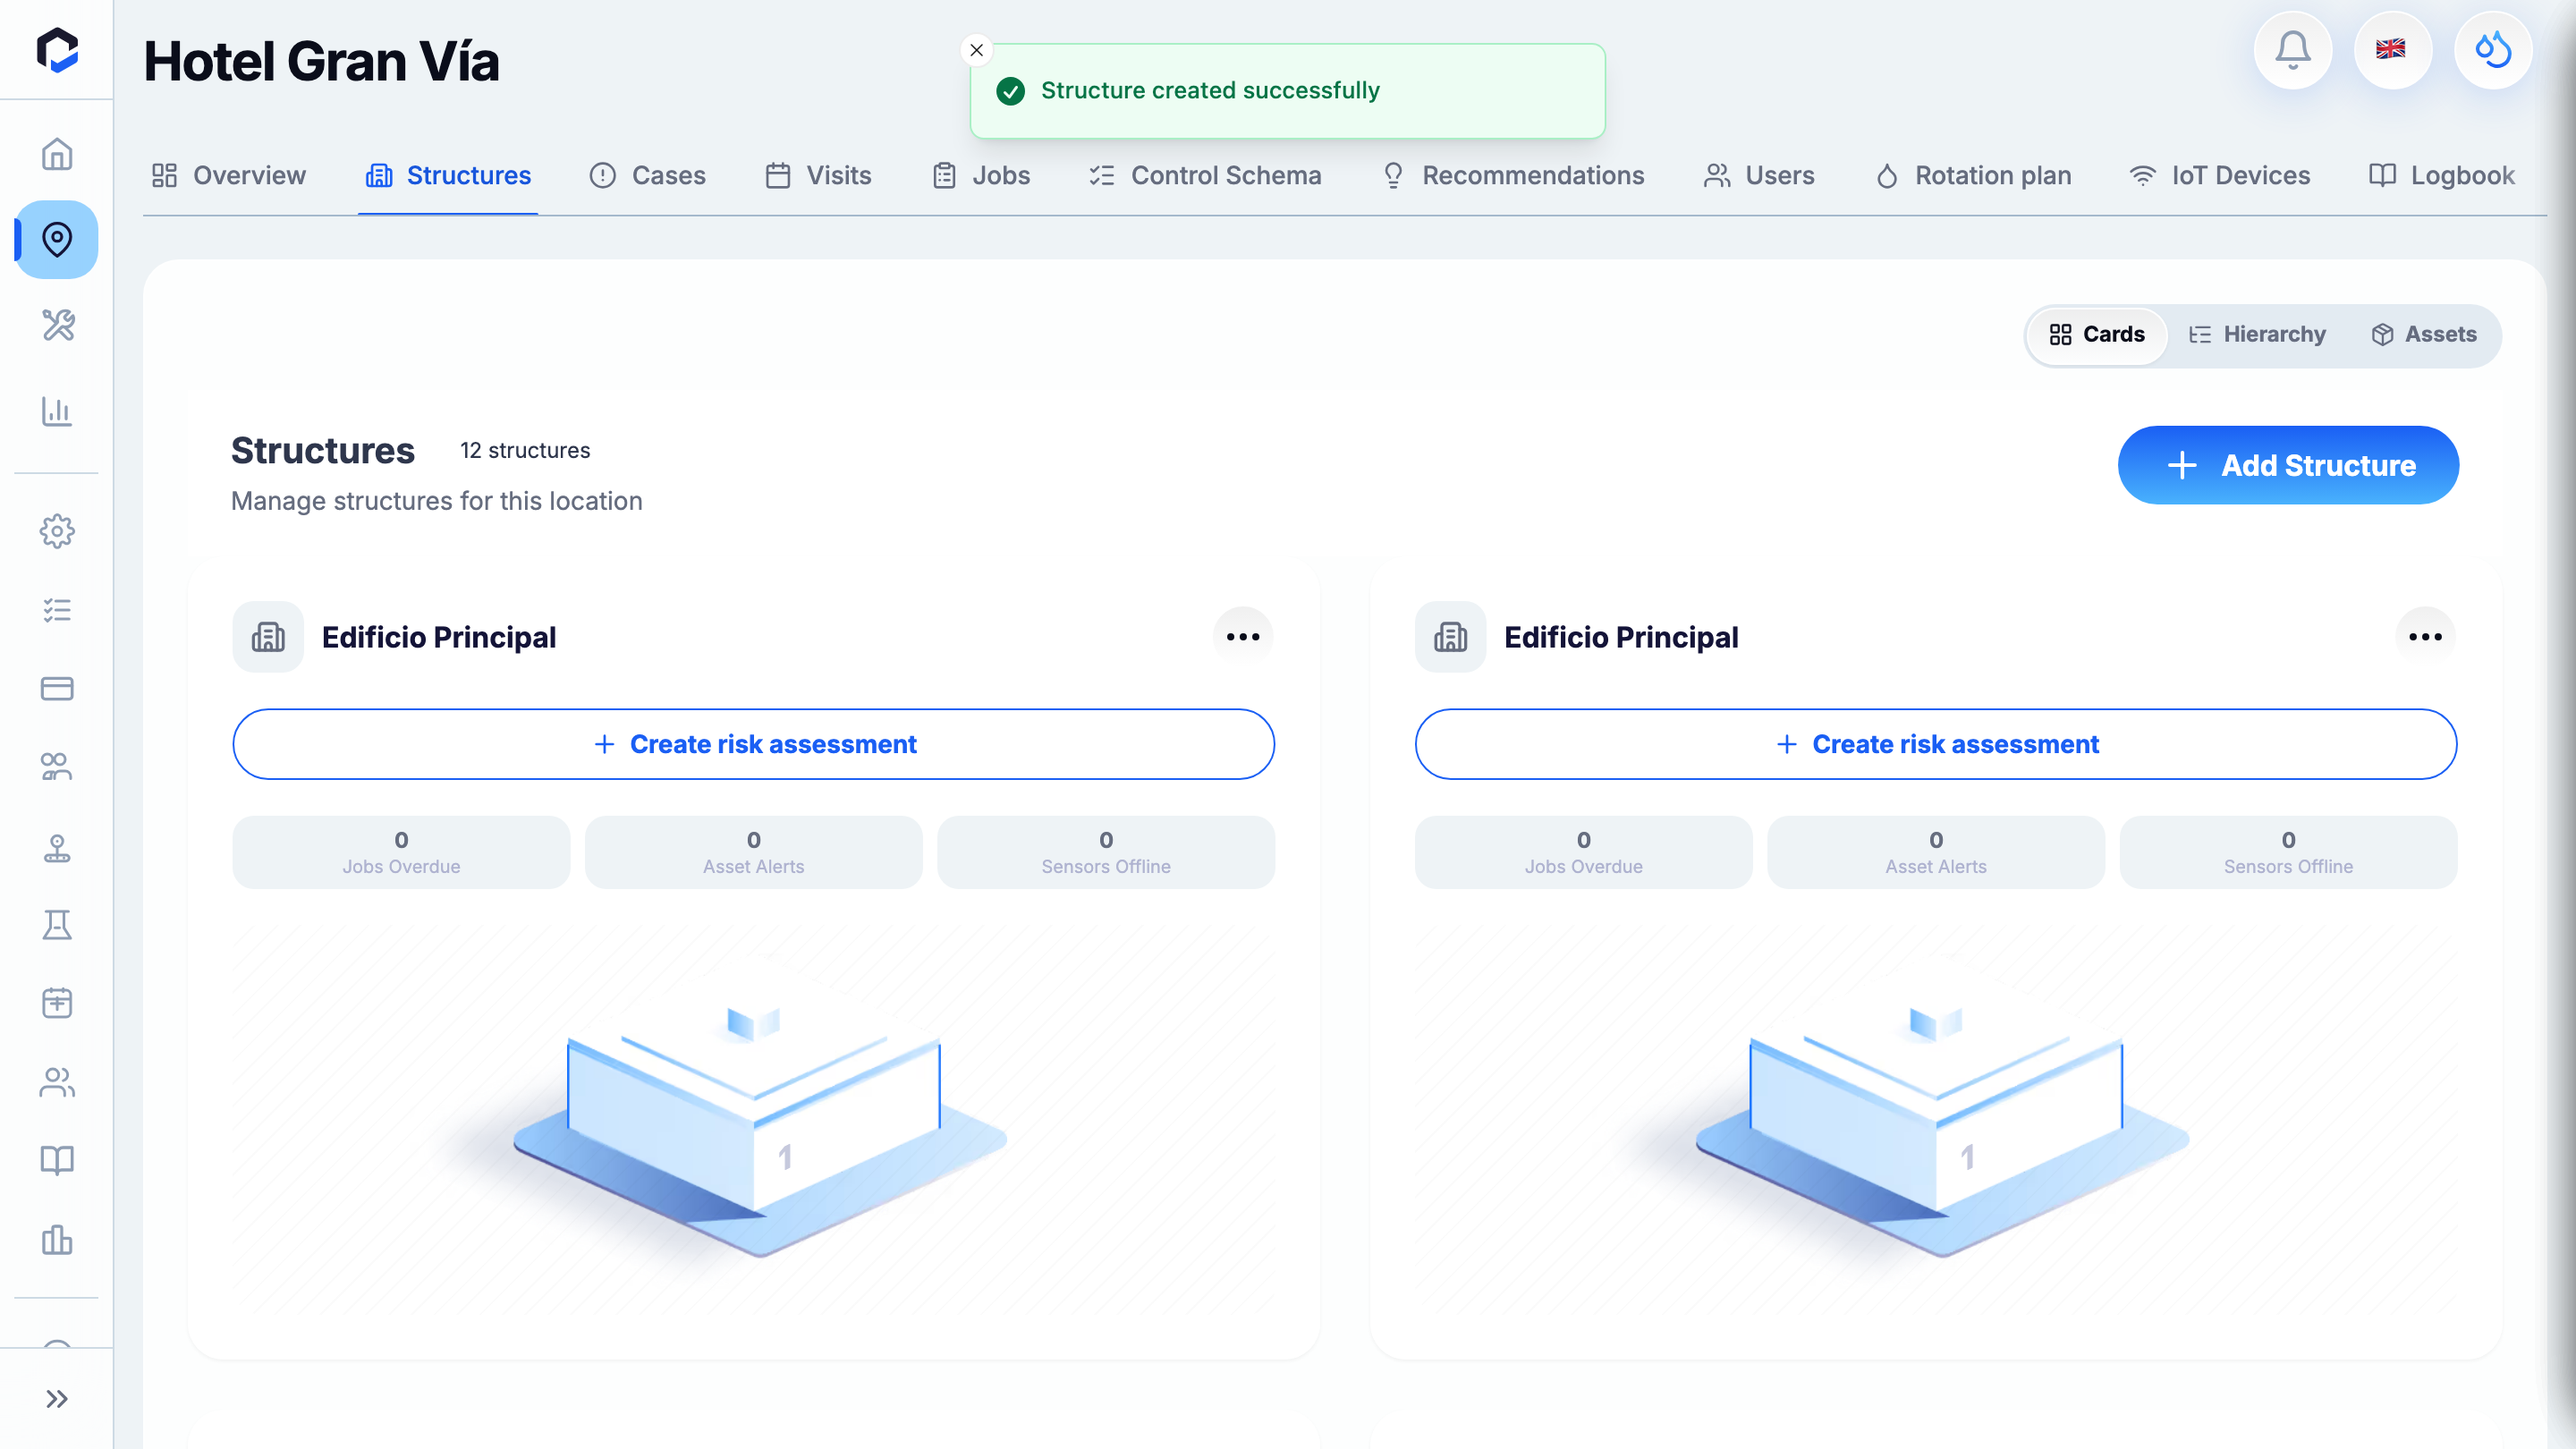Click the app logo in the sidebar

point(57,50)
